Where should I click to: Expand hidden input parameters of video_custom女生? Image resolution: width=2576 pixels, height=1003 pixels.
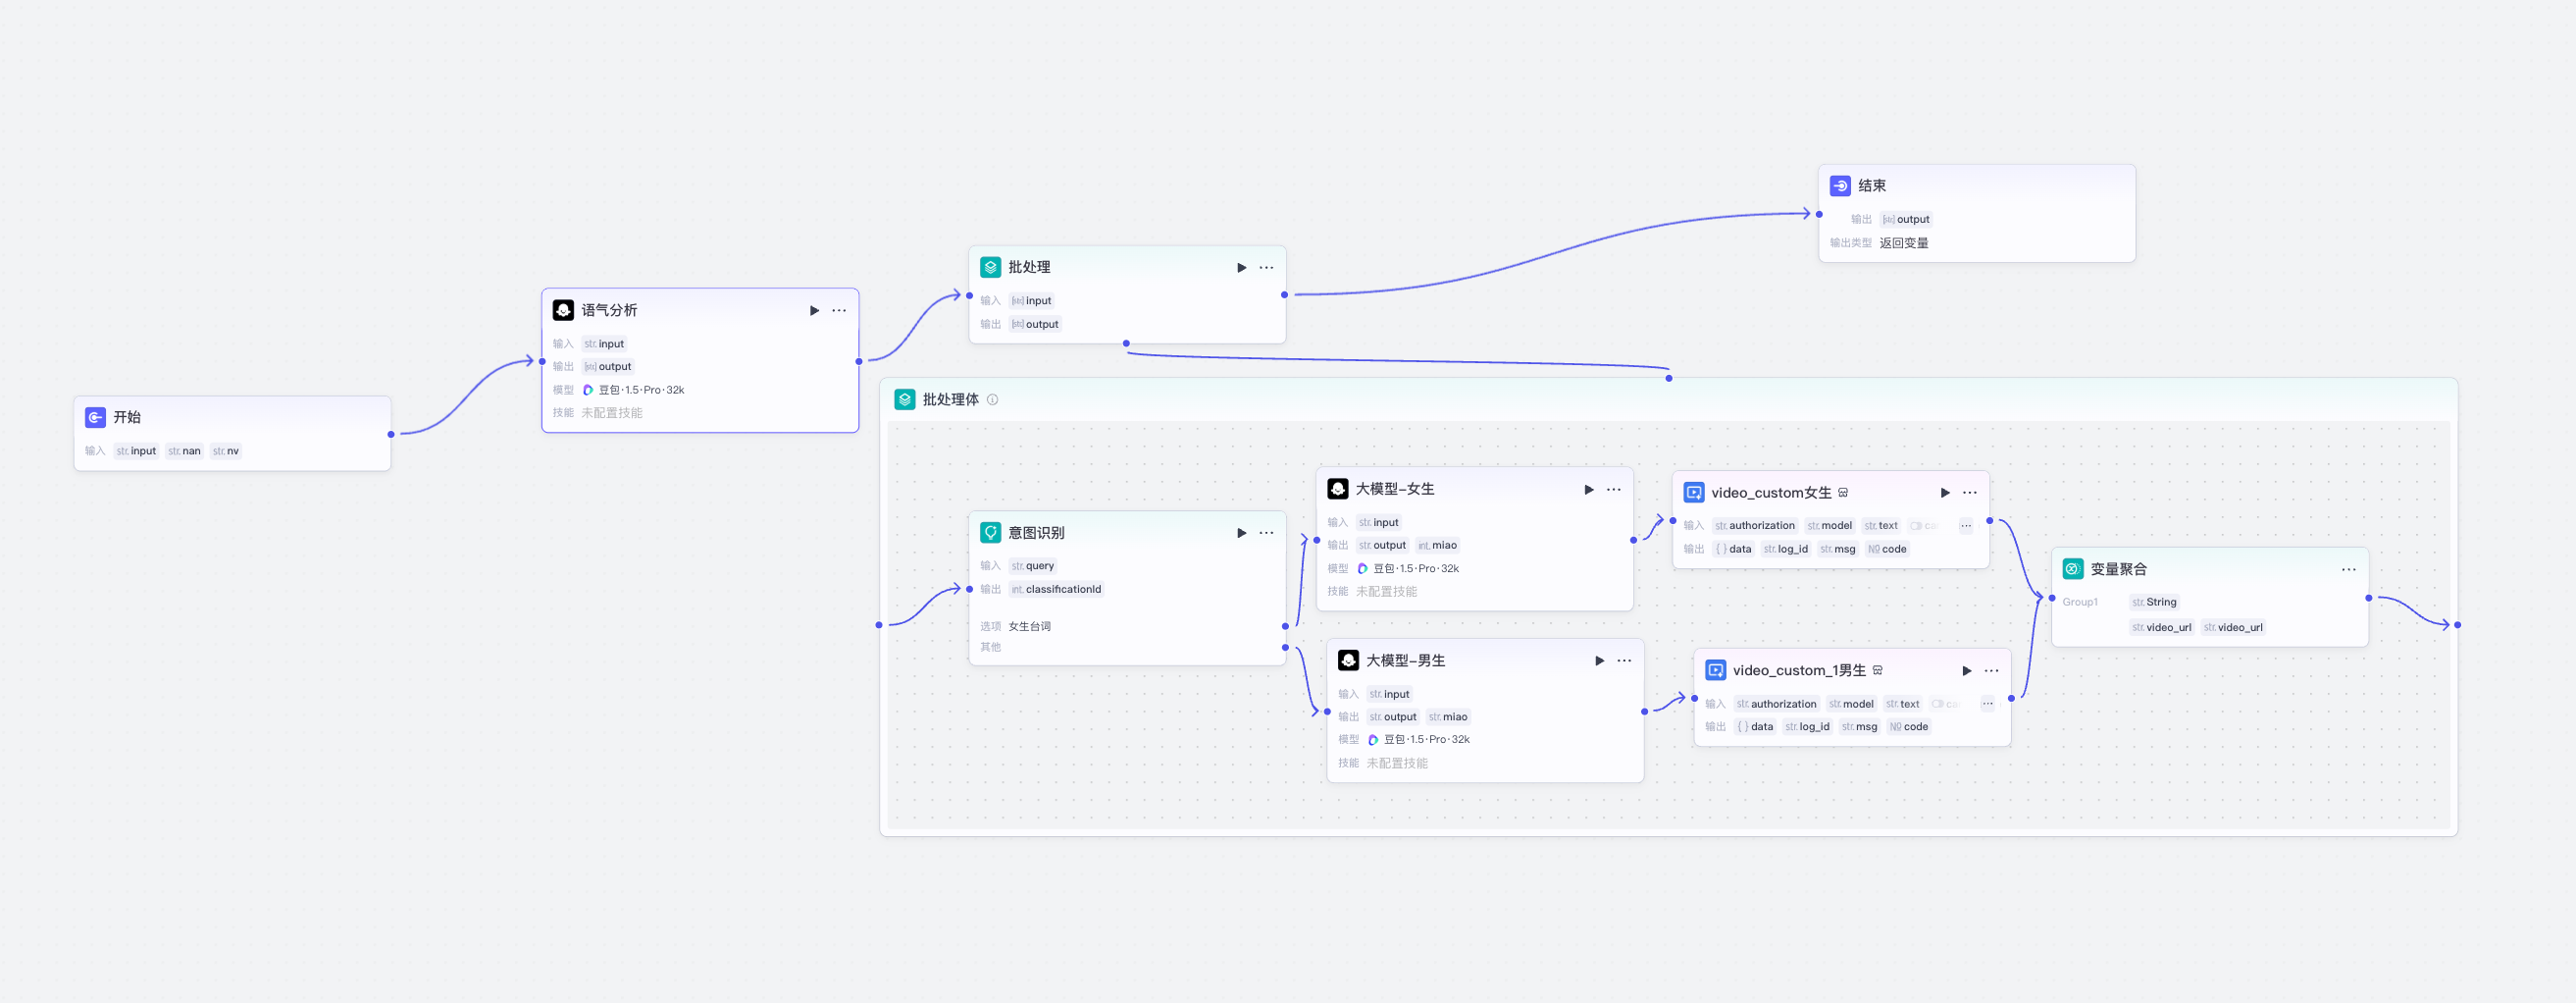point(1965,526)
